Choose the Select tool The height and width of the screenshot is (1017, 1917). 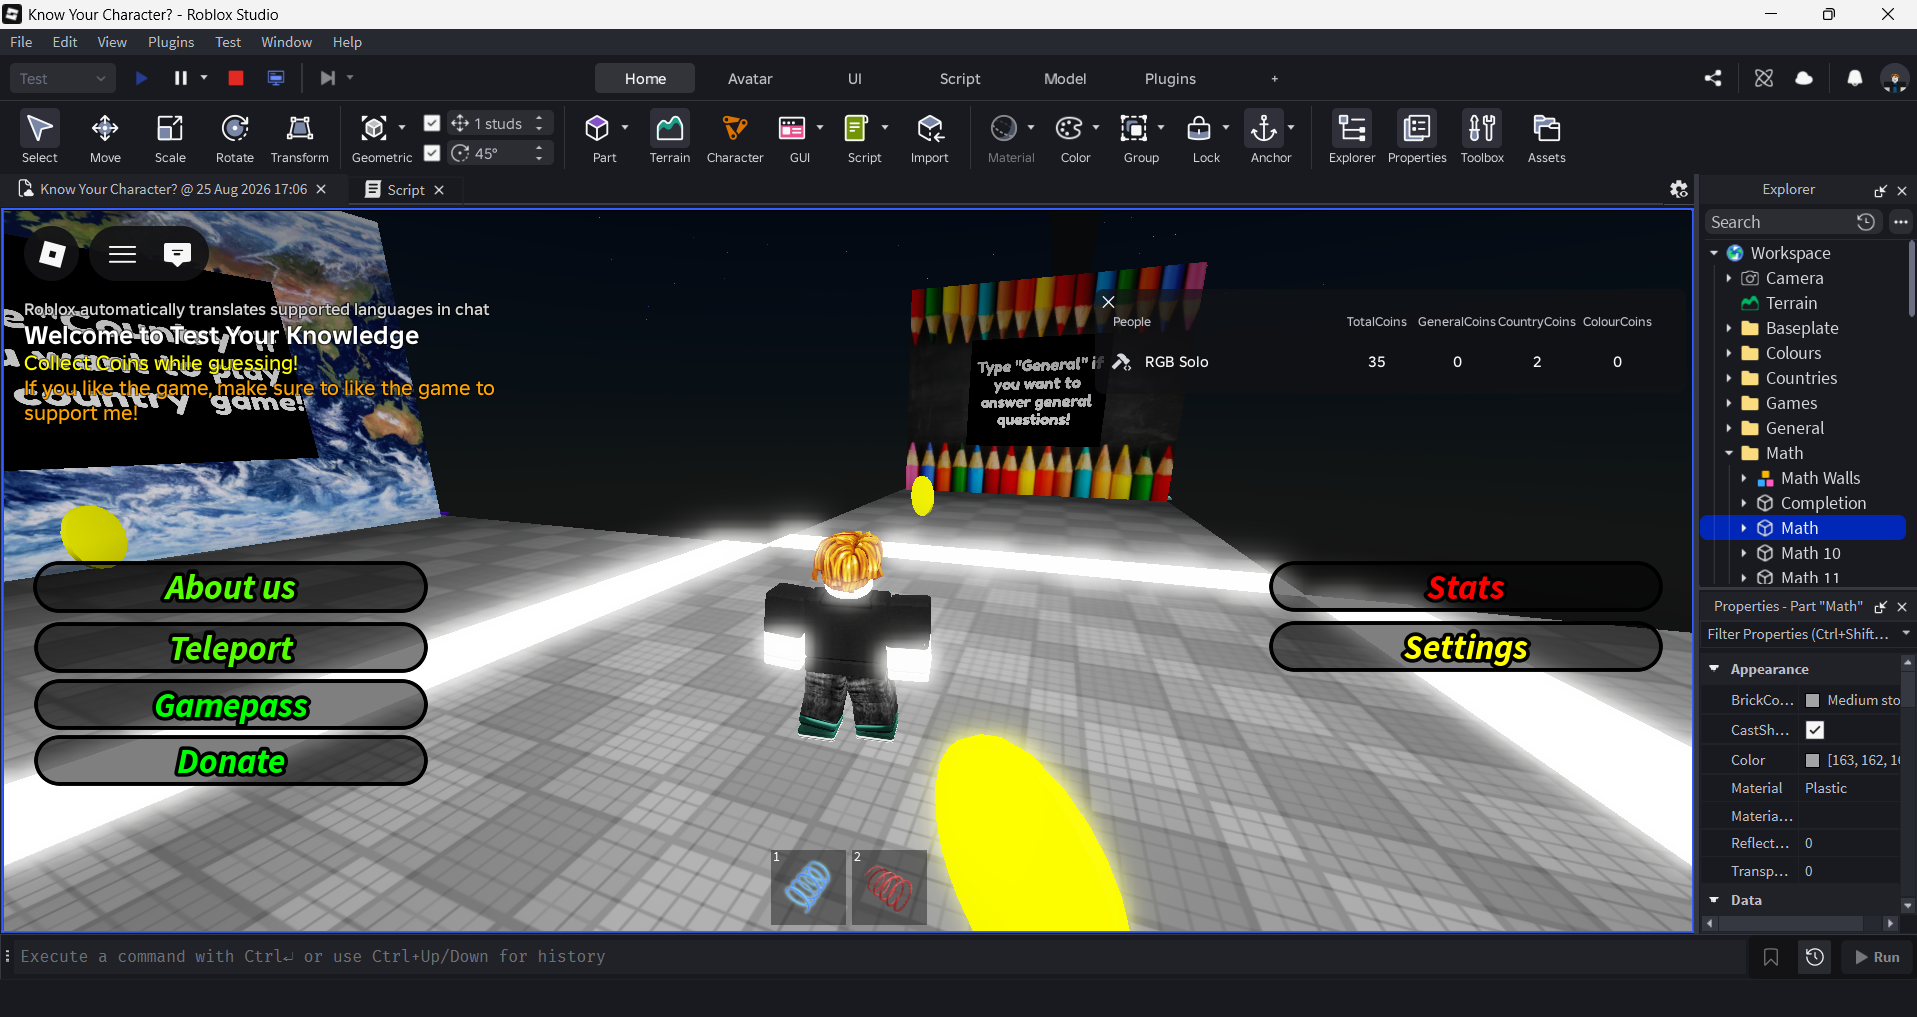pyautogui.click(x=40, y=137)
